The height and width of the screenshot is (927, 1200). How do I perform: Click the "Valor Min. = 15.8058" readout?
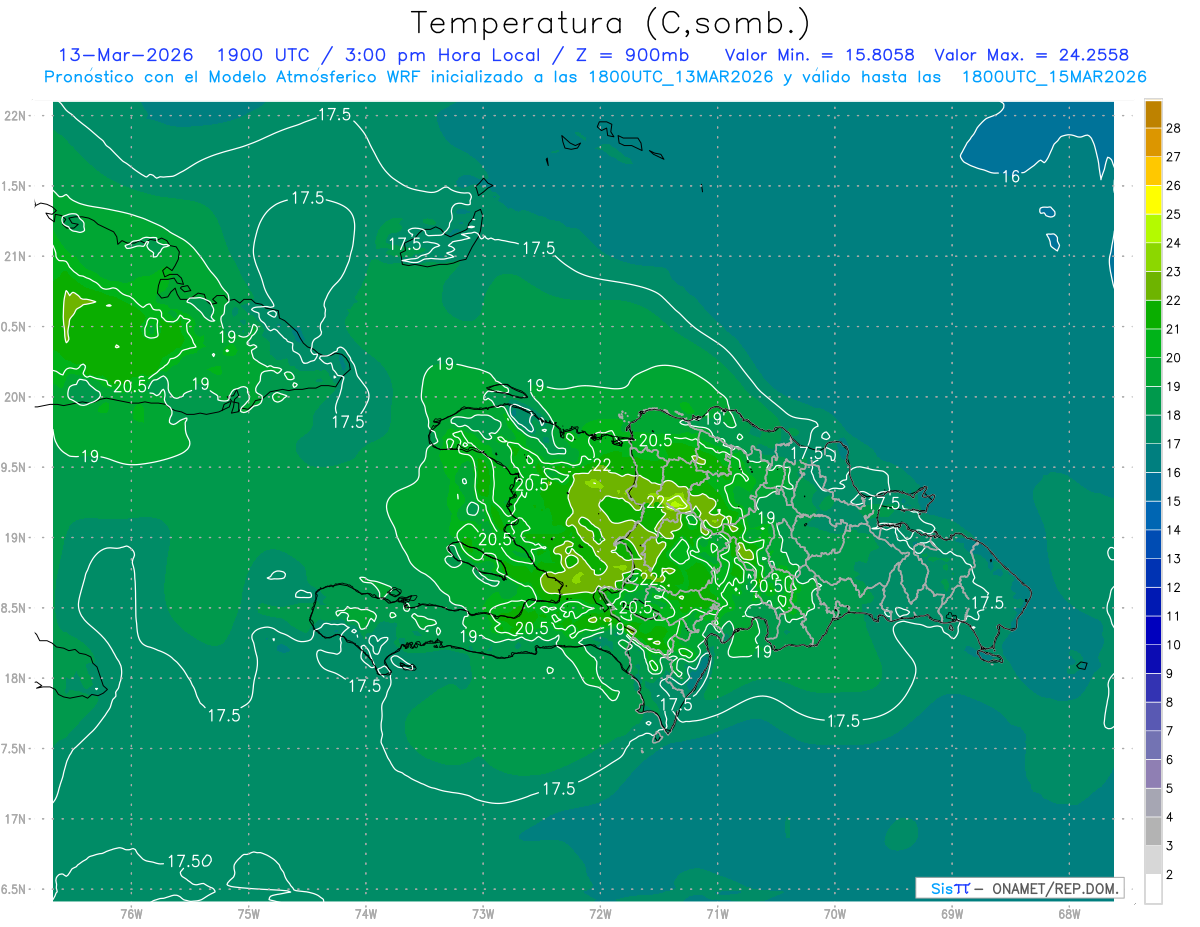click(819, 55)
